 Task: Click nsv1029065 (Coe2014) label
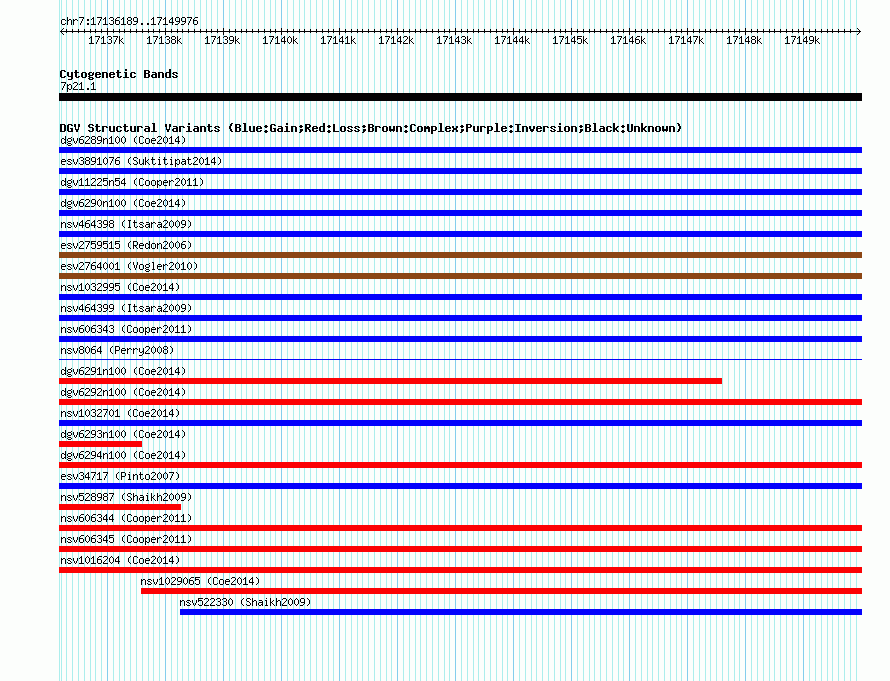200,581
